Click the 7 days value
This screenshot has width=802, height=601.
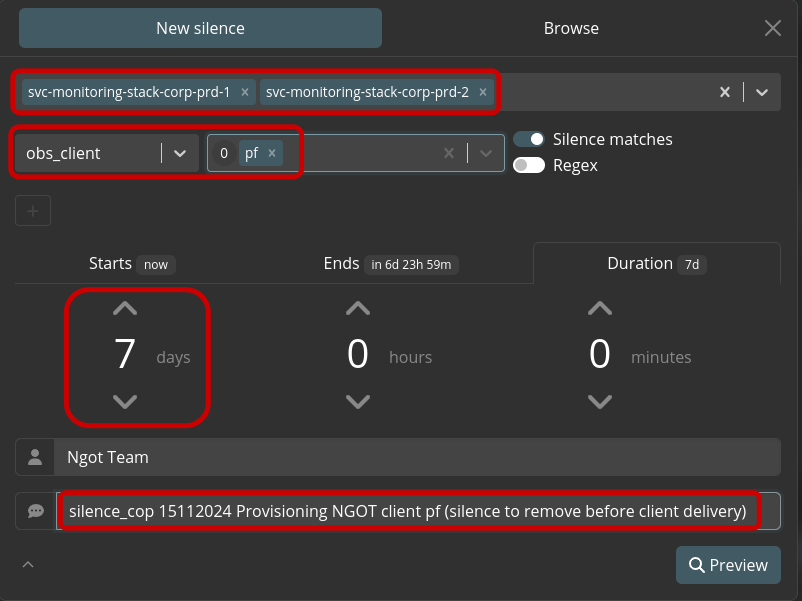click(125, 354)
